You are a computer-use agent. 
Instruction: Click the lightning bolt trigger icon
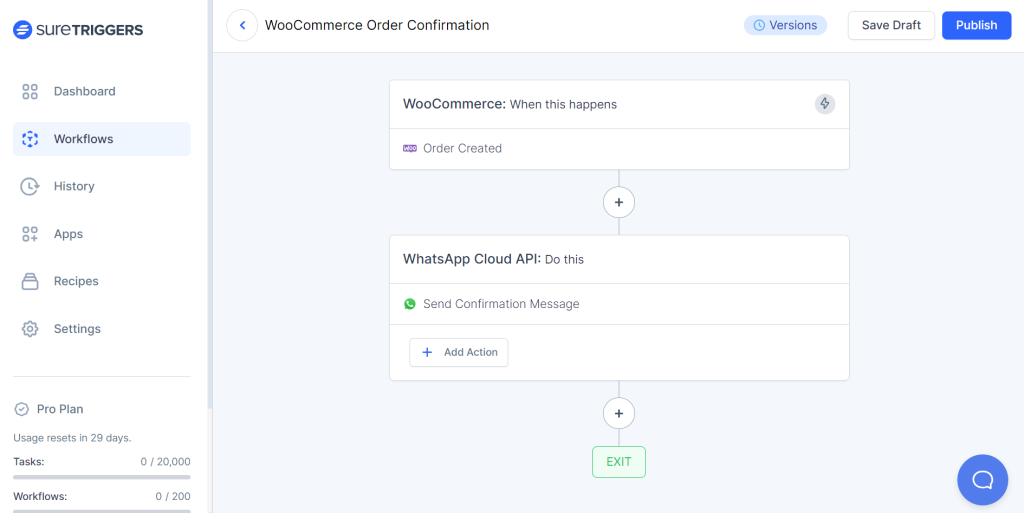pos(825,103)
